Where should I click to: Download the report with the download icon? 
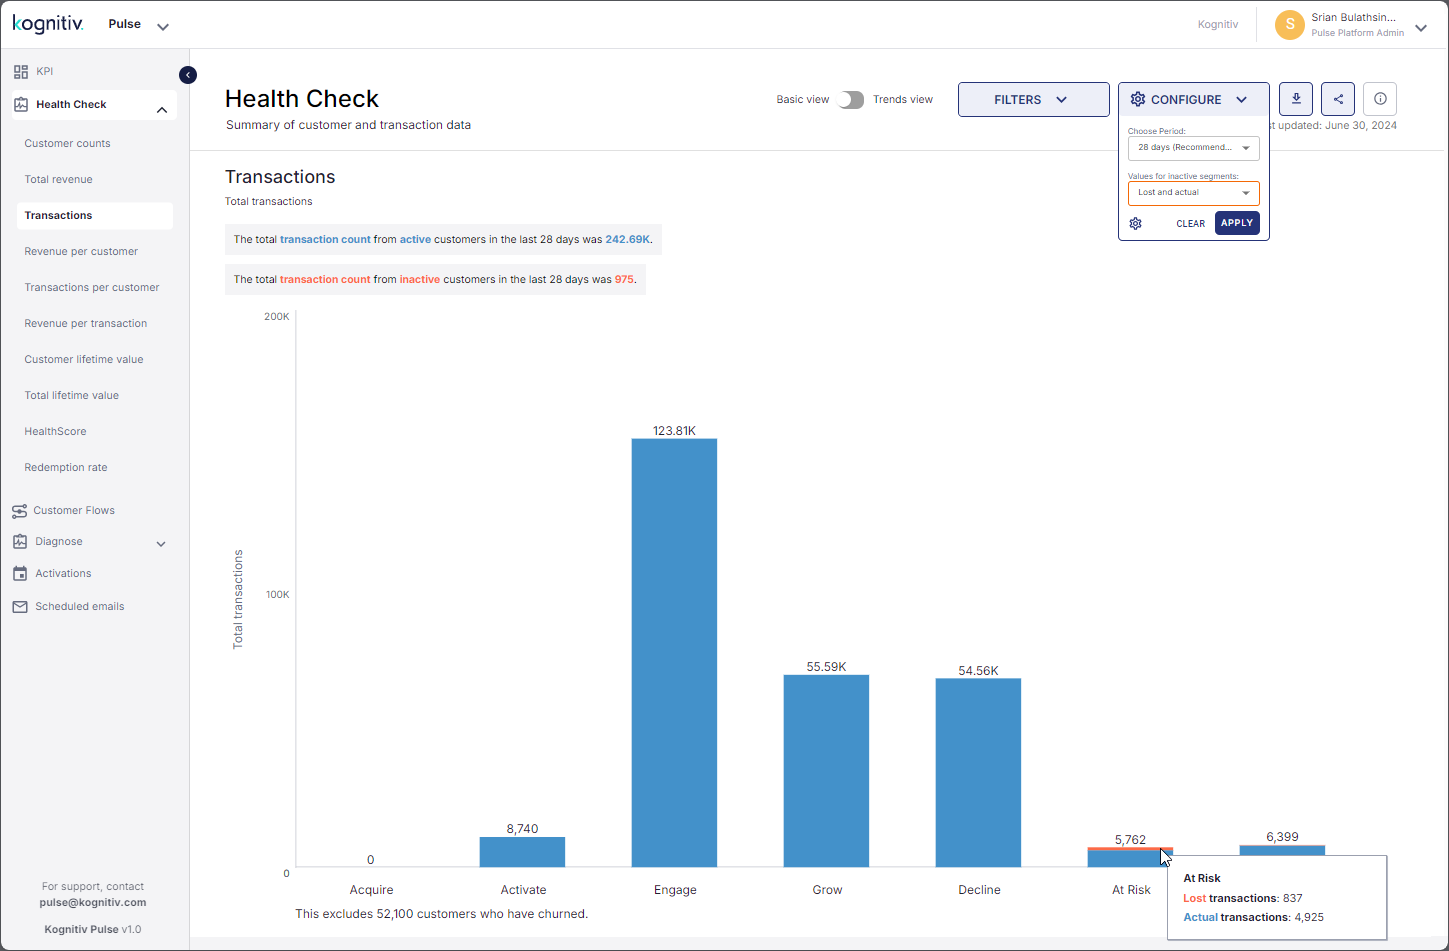pyautogui.click(x=1296, y=99)
